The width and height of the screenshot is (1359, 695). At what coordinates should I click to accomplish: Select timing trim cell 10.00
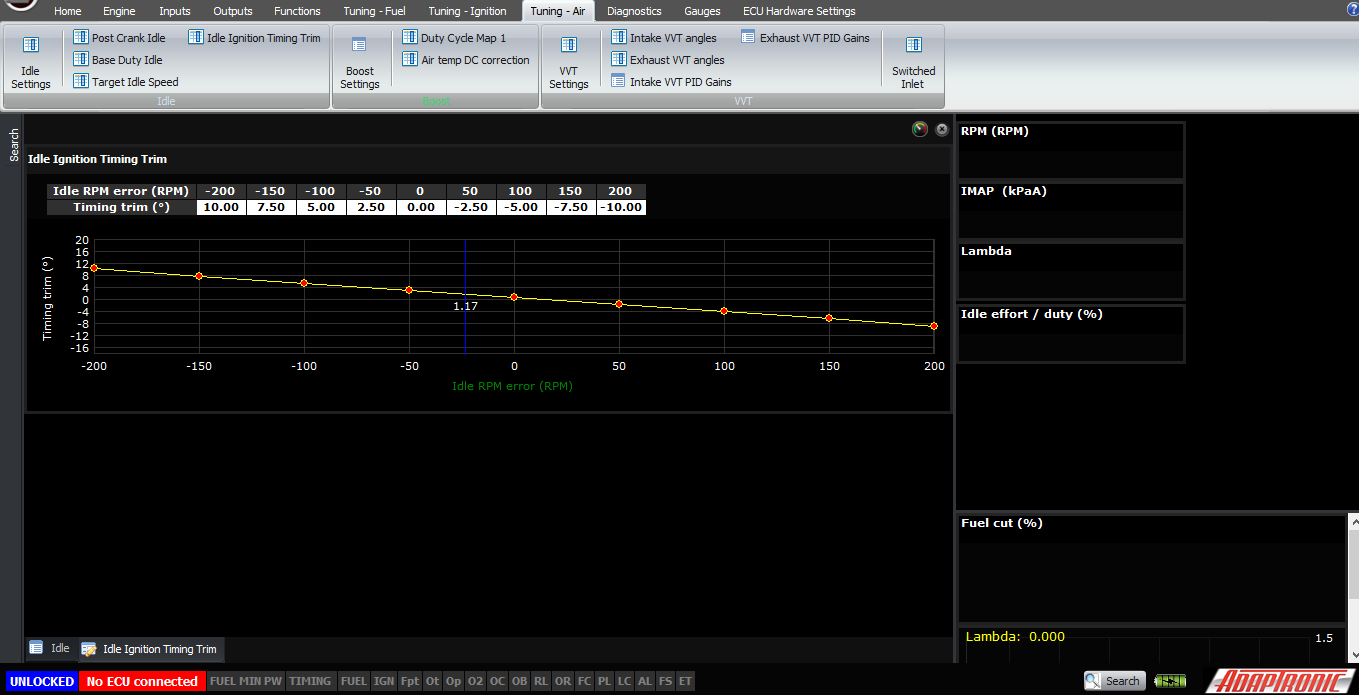coord(221,207)
